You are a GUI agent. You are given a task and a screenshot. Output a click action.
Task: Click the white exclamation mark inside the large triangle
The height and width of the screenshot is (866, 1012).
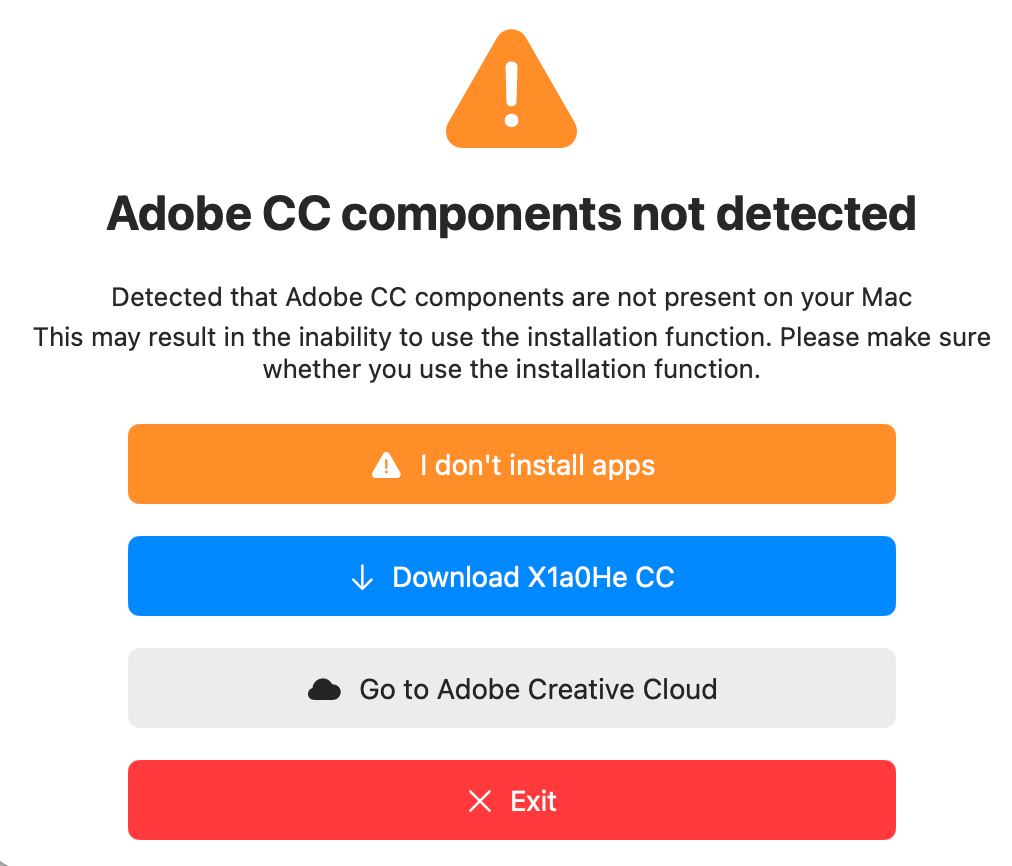(511, 95)
